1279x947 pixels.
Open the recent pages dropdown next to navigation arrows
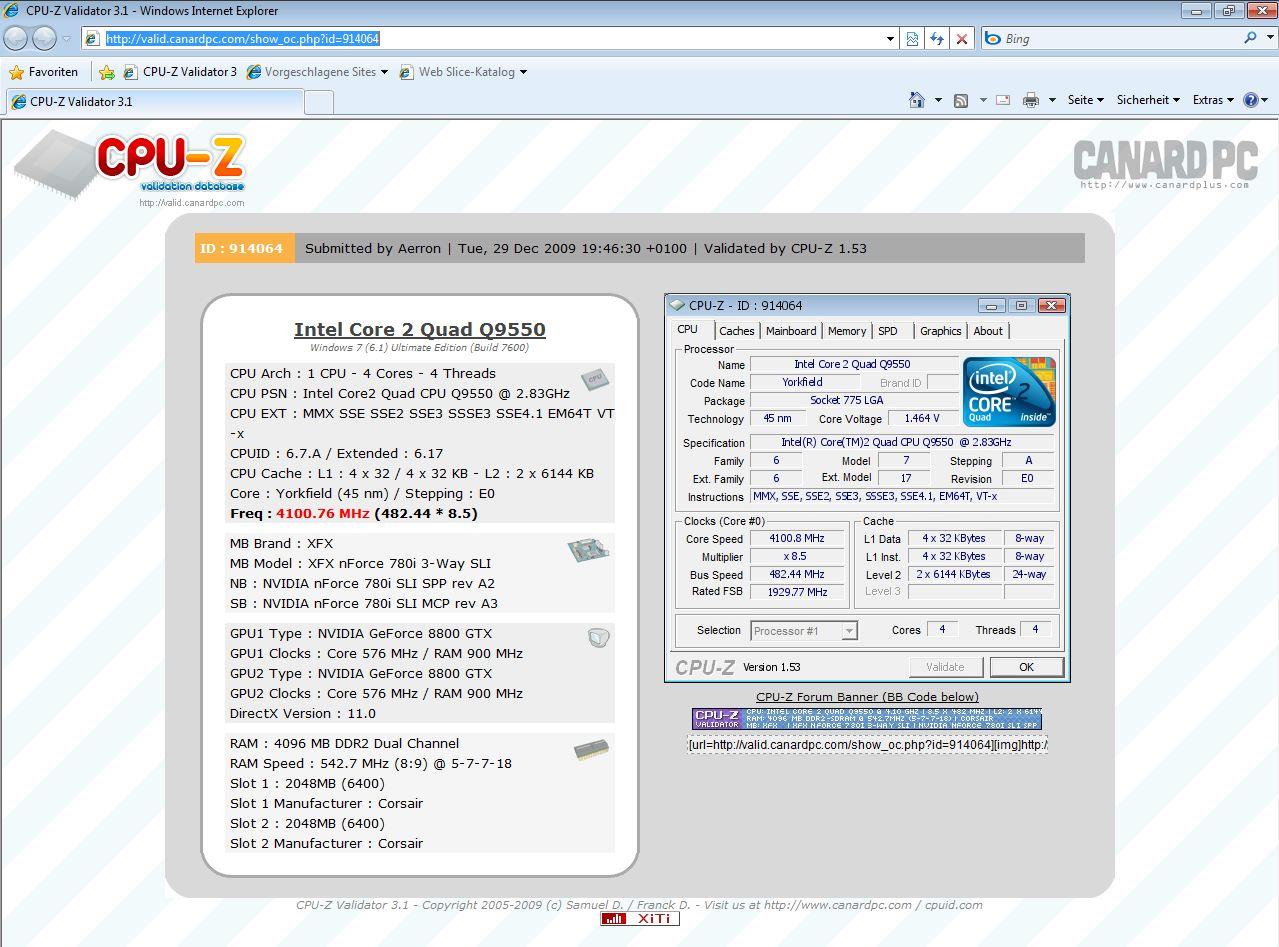click(x=67, y=39)
